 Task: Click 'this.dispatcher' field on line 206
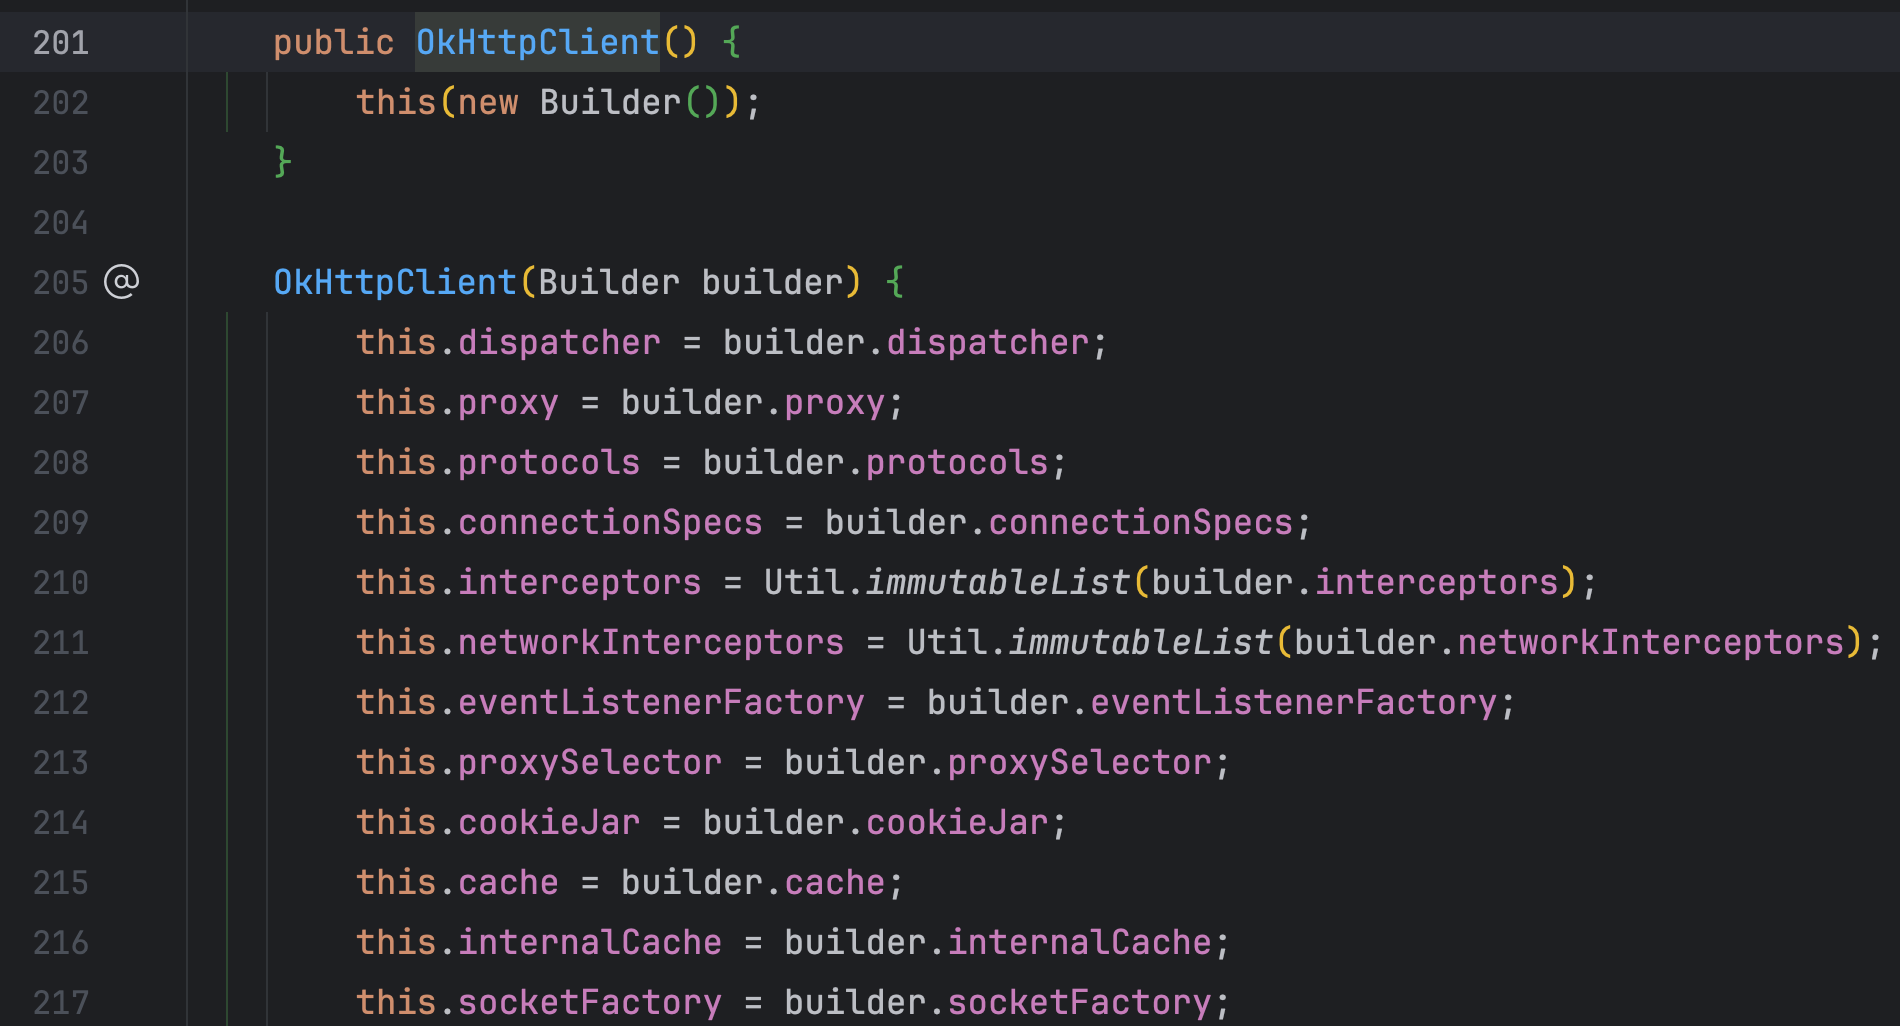click(x=508, y=342)
